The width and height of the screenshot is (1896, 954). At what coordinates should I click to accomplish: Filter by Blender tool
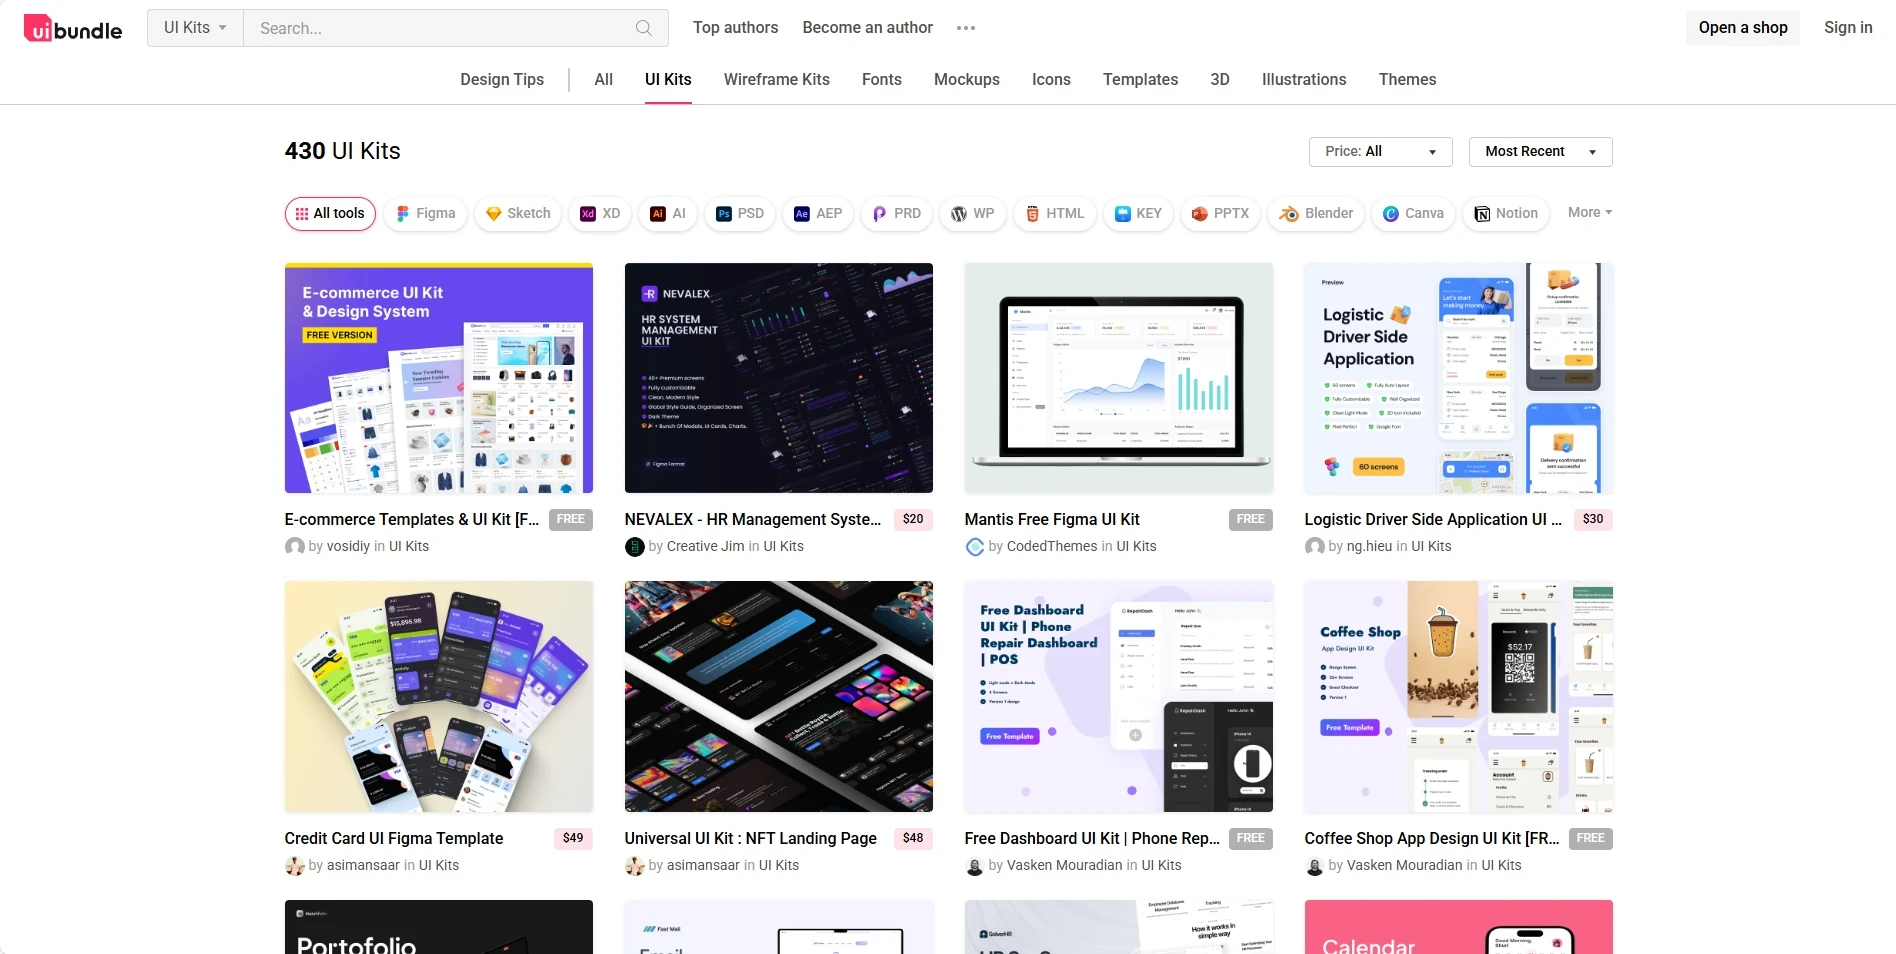[x=1316, y=214]
